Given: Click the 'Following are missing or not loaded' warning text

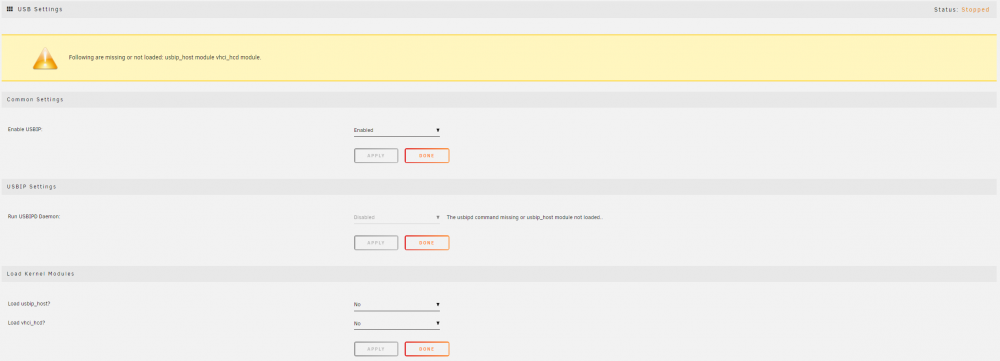Looking at the screenshot, I should (x=165, y=57).
